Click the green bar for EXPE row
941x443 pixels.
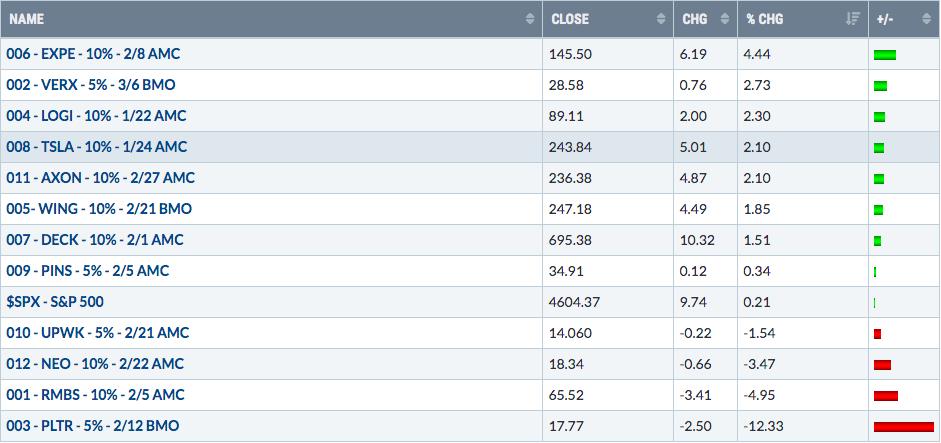click(x=885, y=55)
